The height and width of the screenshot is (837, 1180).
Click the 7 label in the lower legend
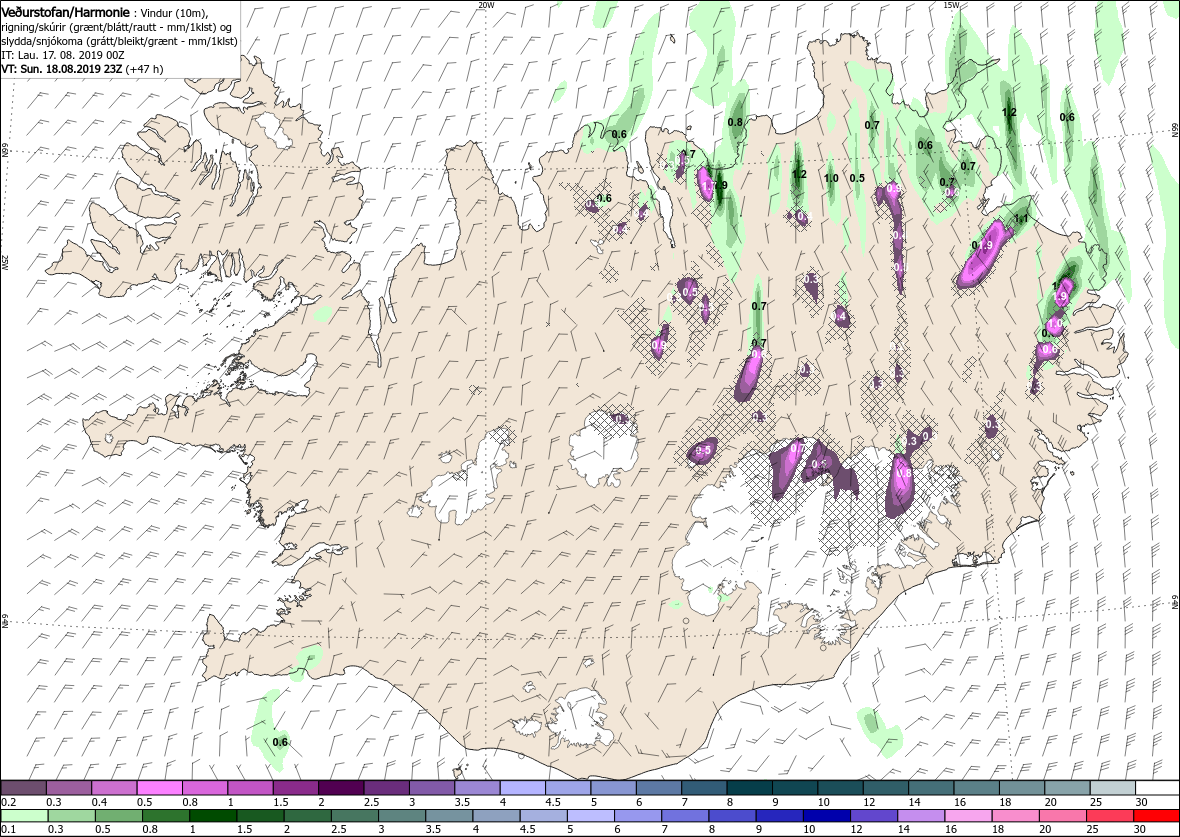click(665, 829)
